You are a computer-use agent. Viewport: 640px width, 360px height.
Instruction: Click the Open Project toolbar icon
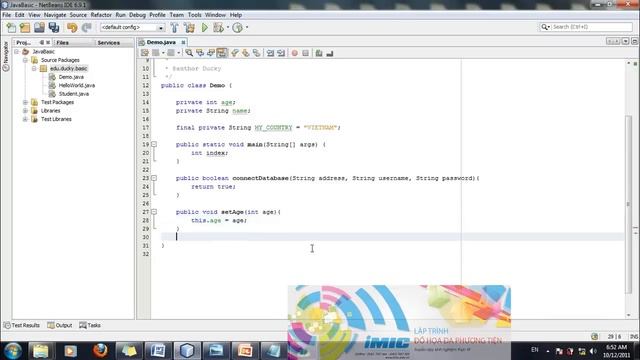pos(39,27)
